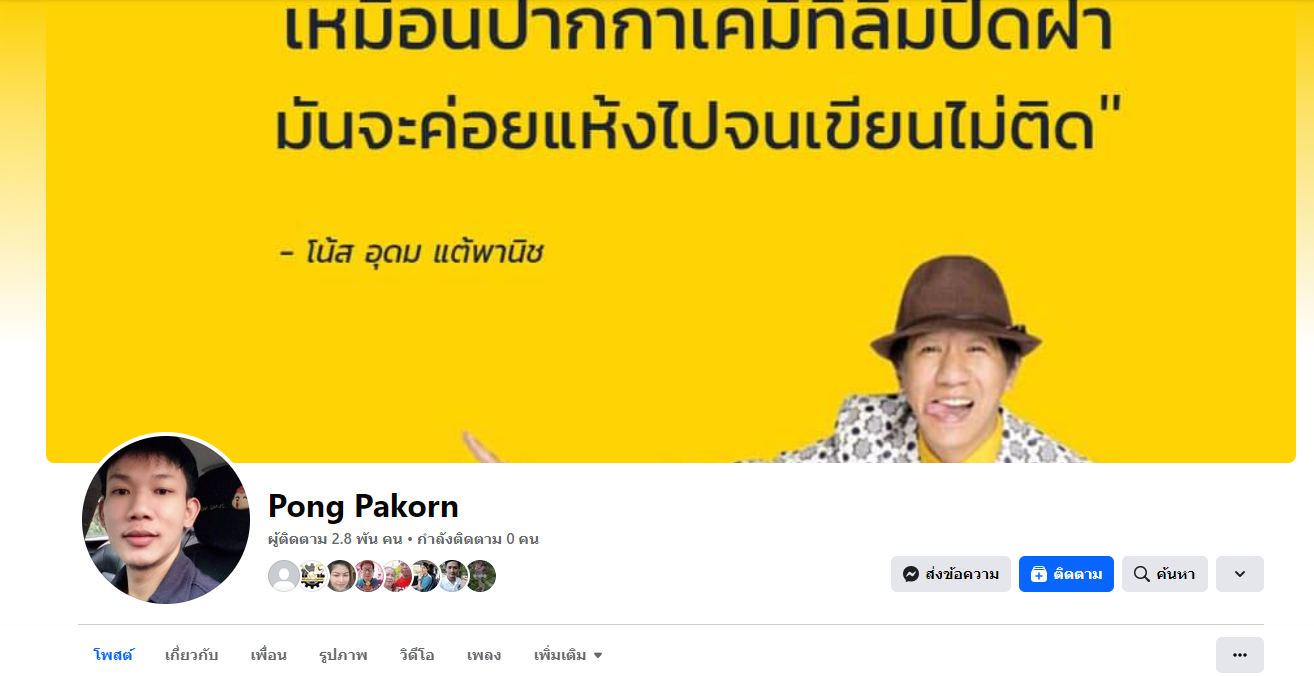
Task: Open the yellow cover photo
Action: point(670,231)
